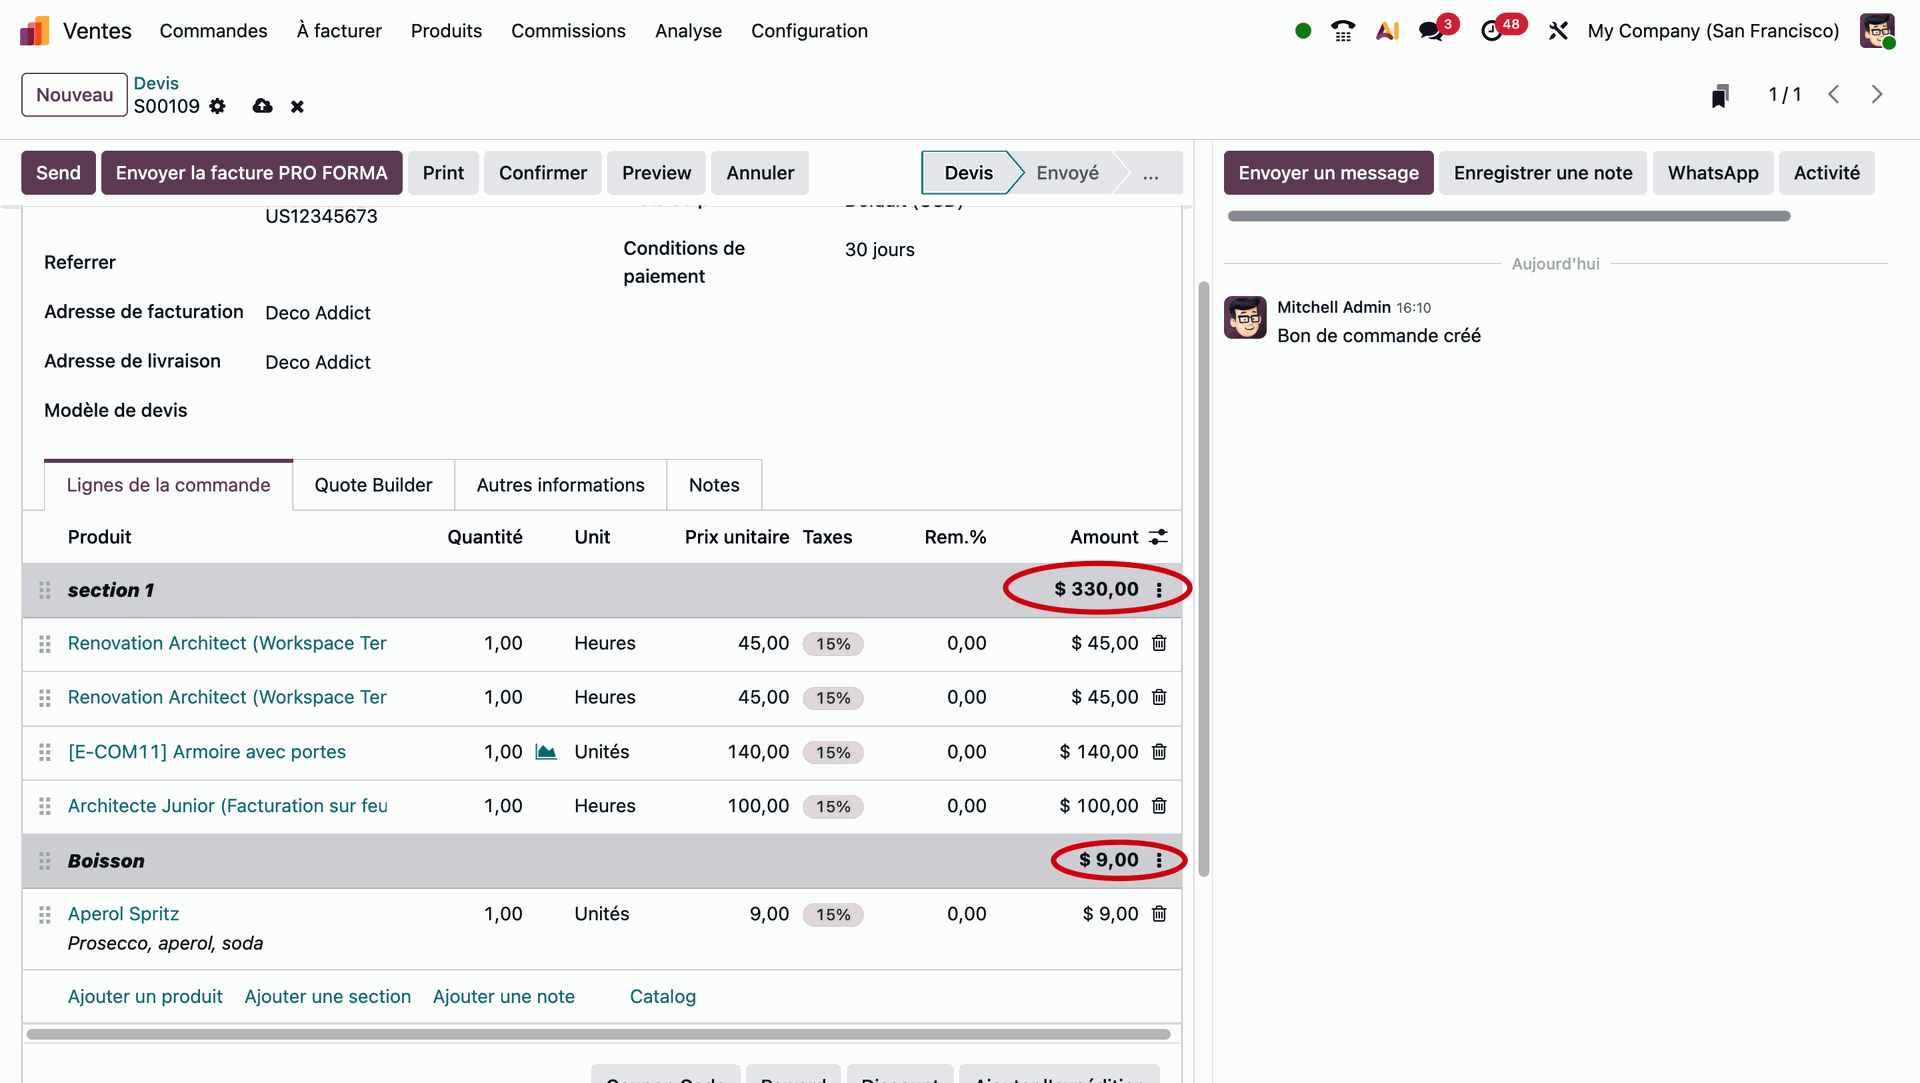This screenshot has width=1920, height=1083.
Task: Delete the Aperol Spritz line with trash icon
Action: pyautogui.click(x=1159, y=914)
